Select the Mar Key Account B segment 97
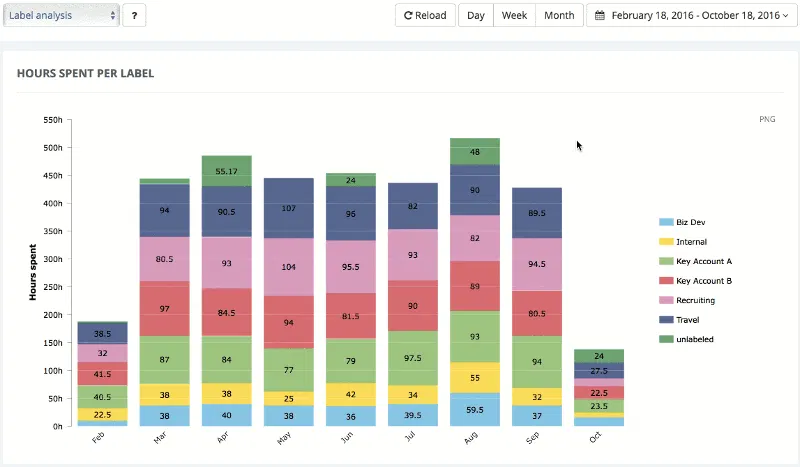 click(x=164, y=308)
